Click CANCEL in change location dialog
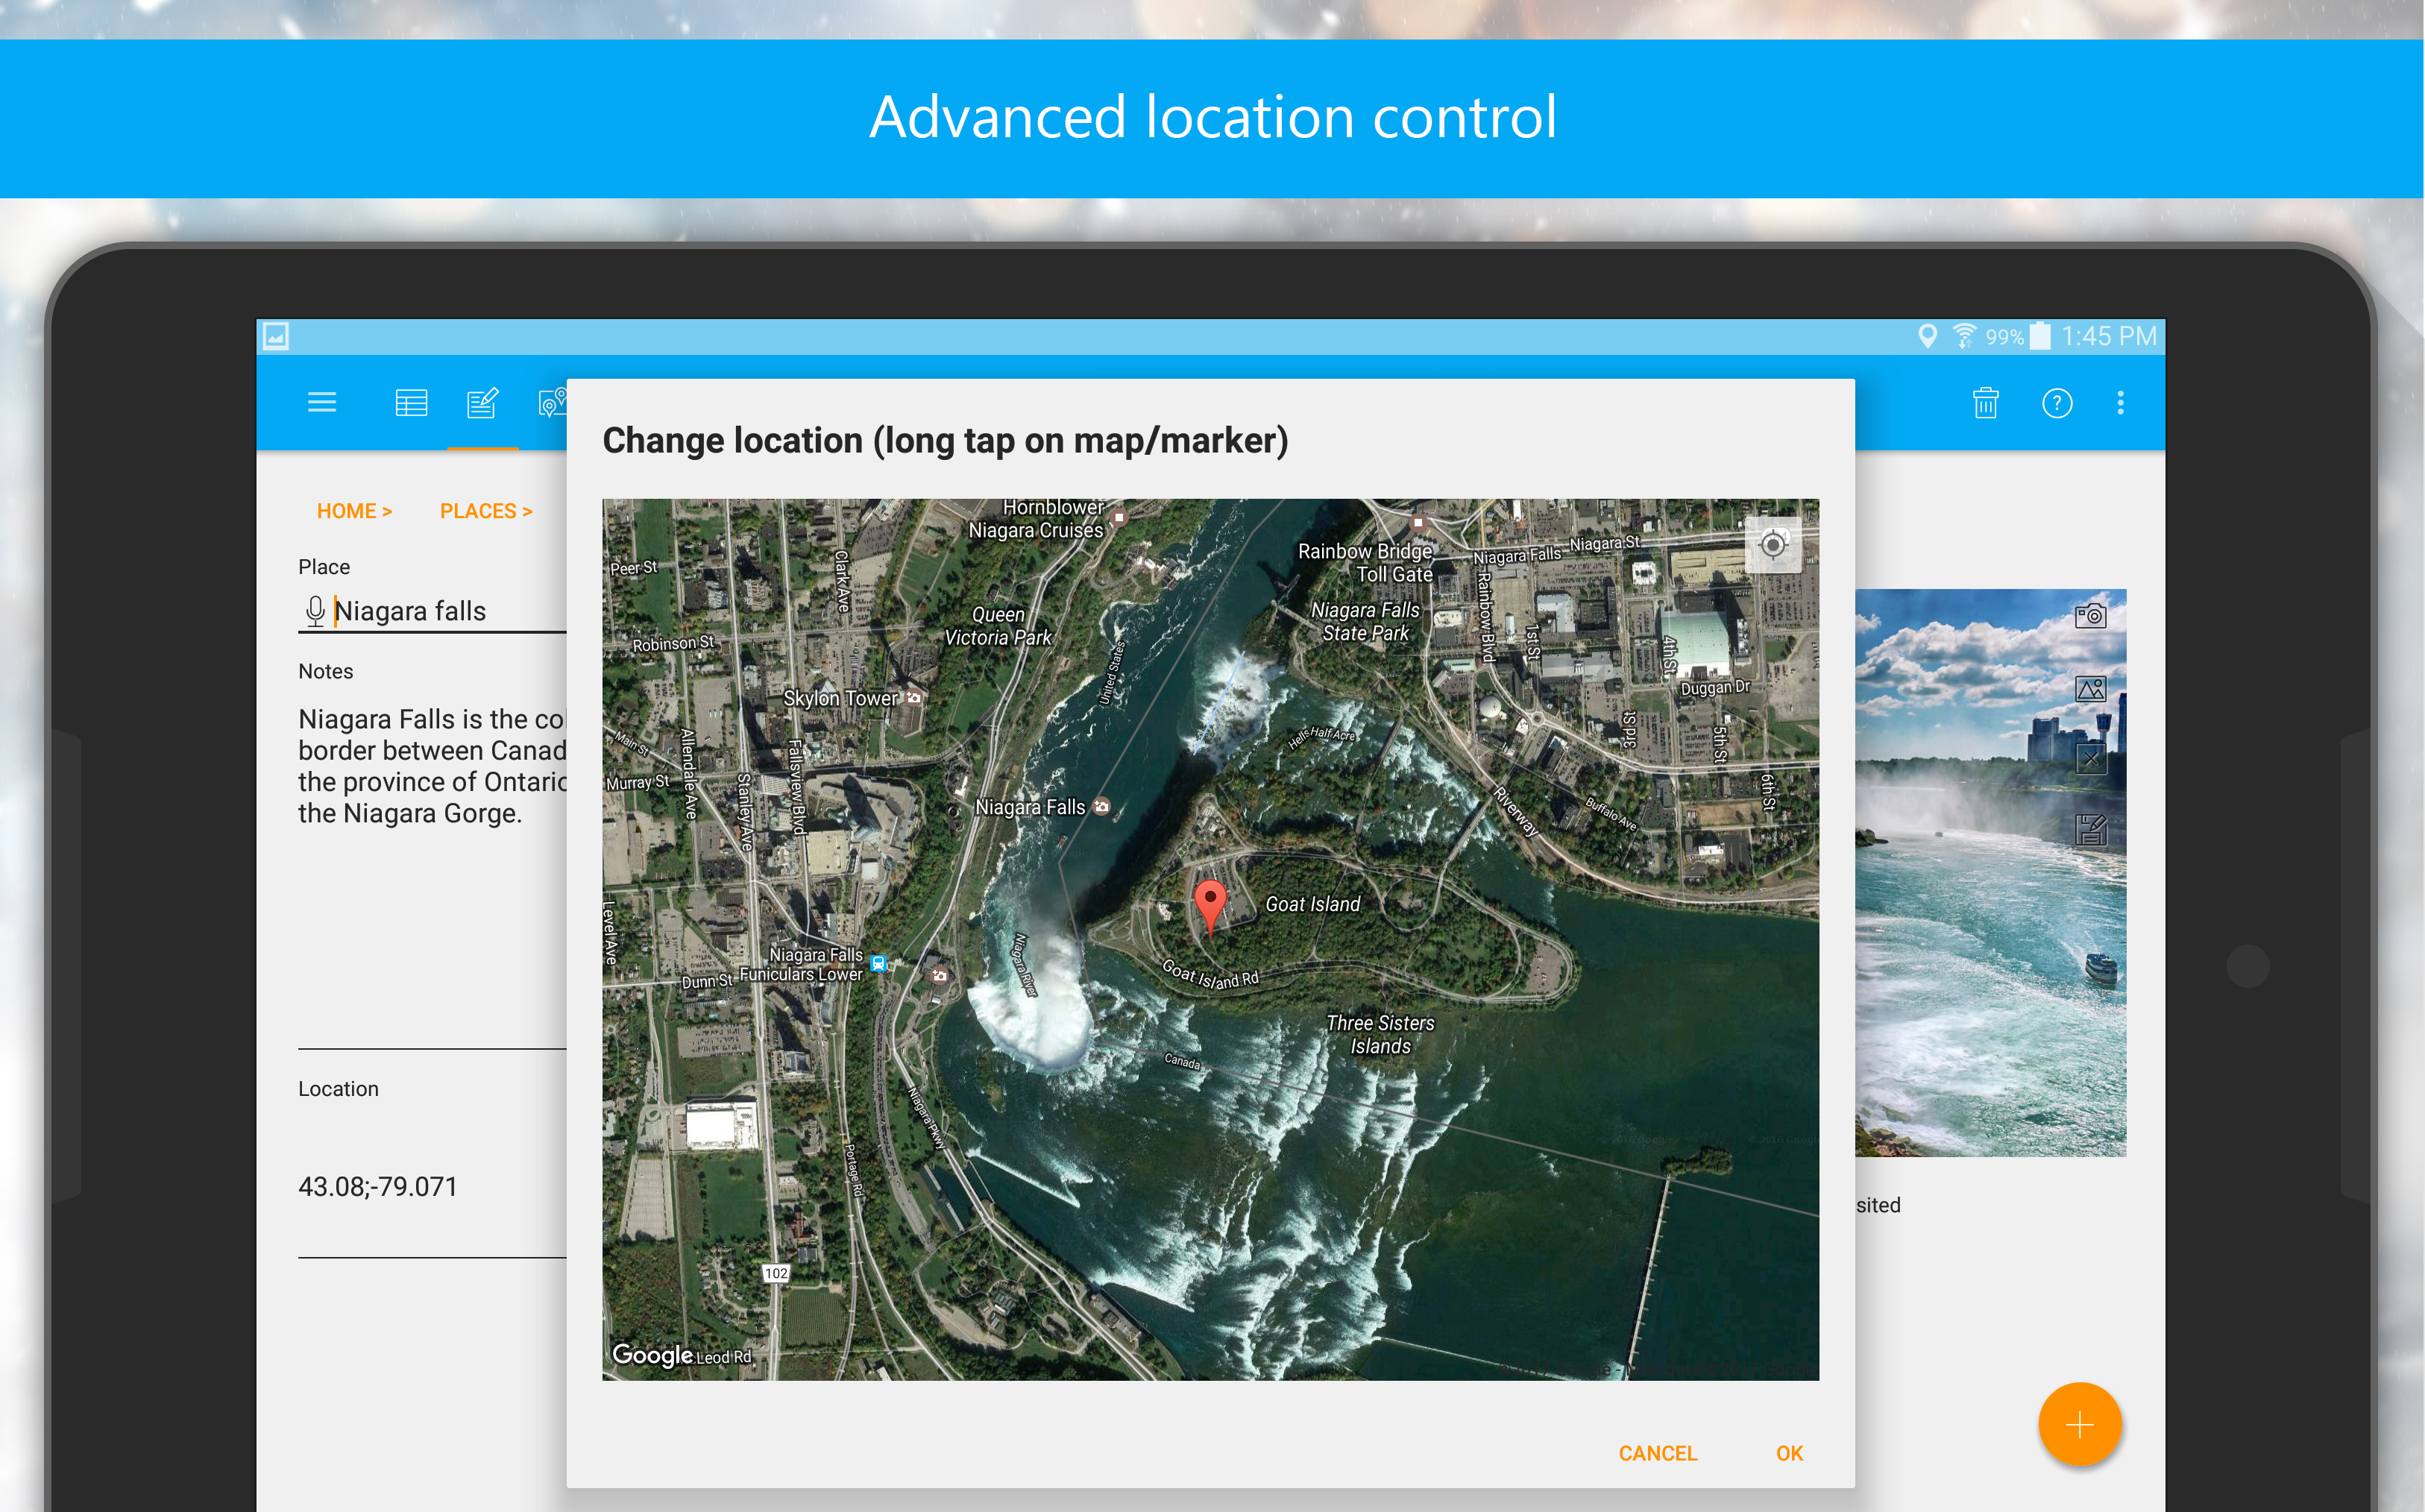 point(1657,1453)
